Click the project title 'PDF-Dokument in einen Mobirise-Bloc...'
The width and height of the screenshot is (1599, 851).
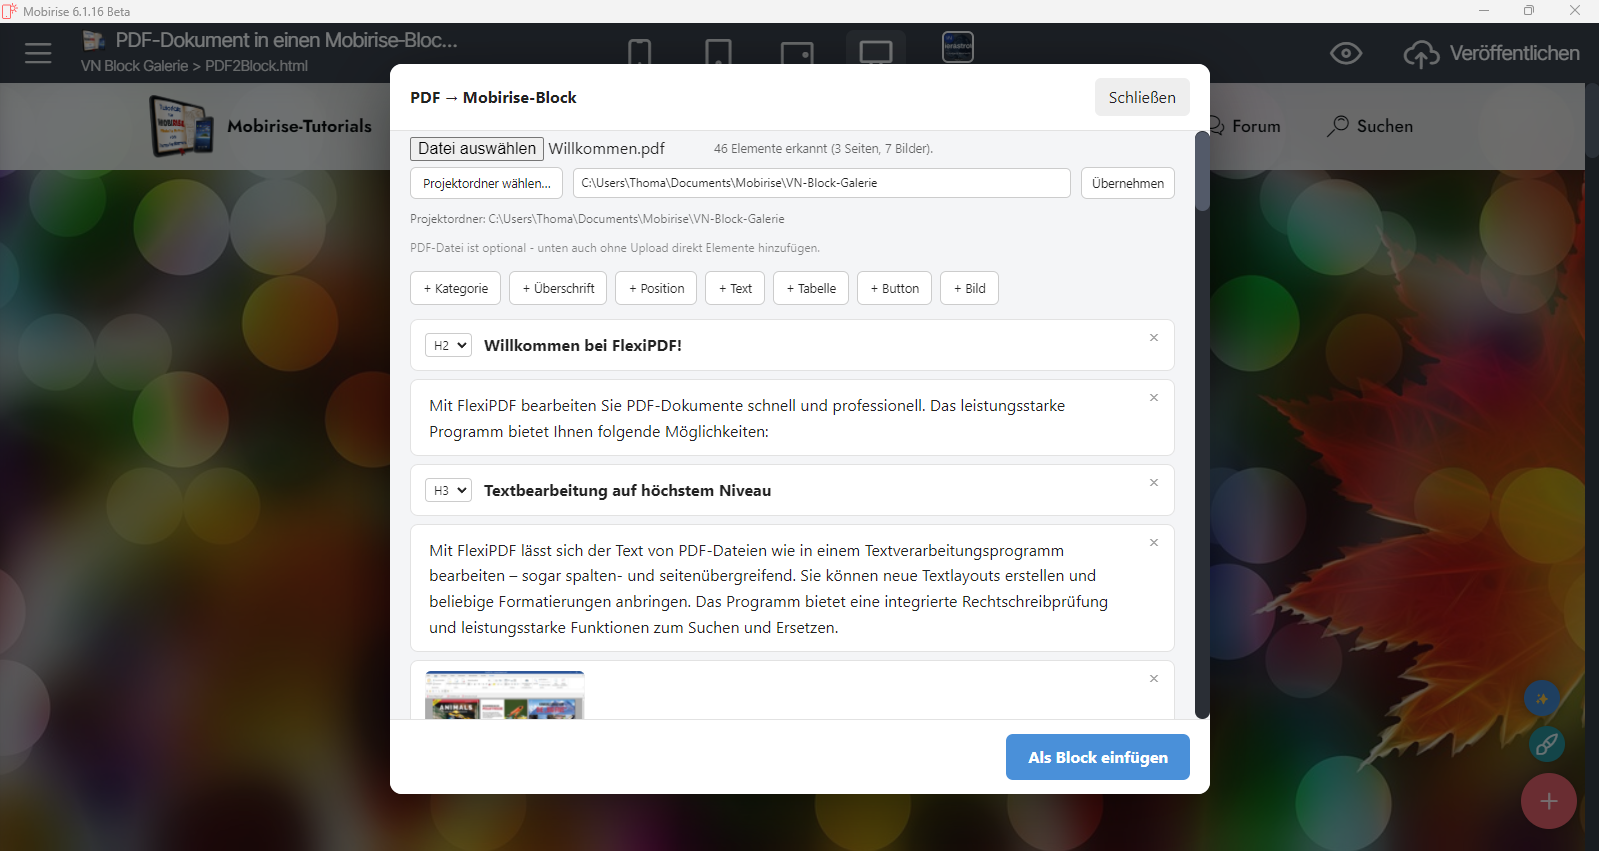coord(287,40)
